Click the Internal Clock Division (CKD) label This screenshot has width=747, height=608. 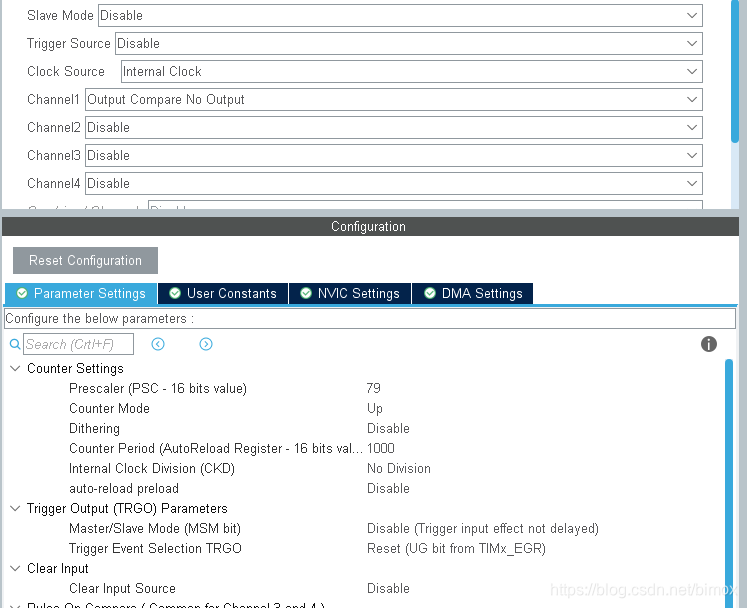(152, 468)
